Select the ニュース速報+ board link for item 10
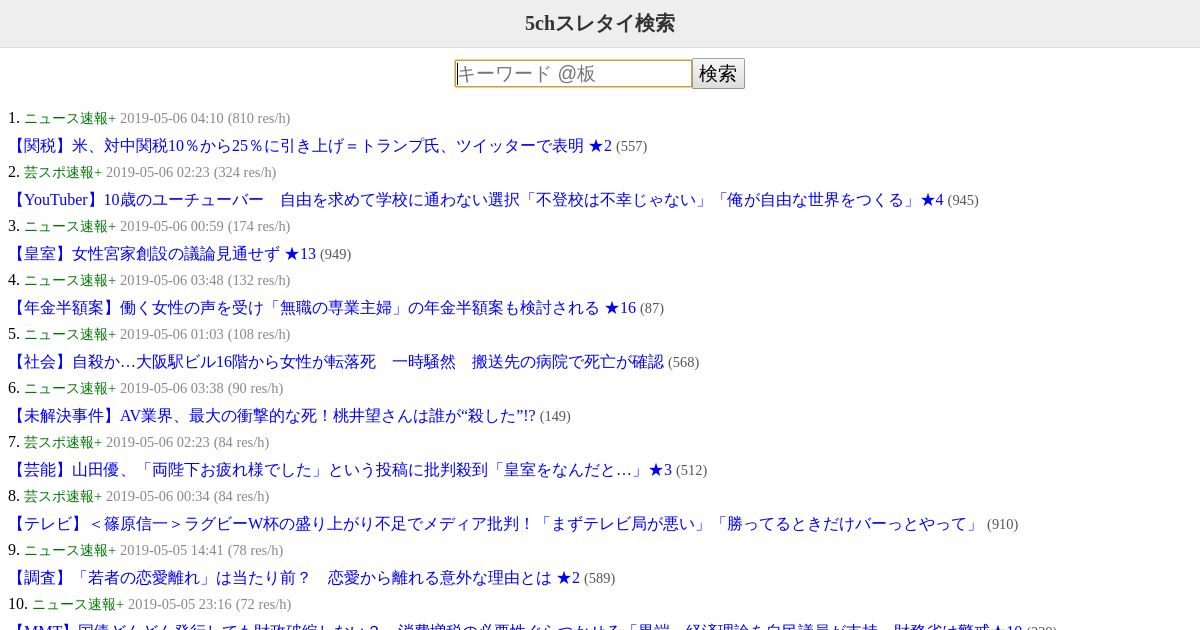 point(78,605)
